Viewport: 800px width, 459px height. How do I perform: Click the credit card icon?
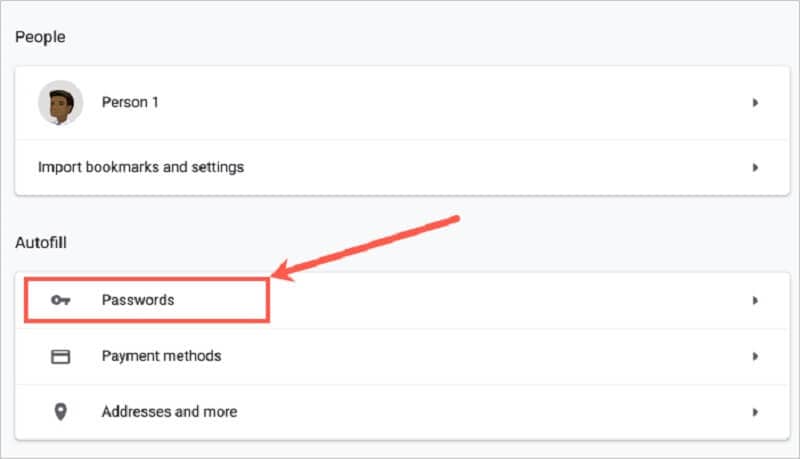60,356
